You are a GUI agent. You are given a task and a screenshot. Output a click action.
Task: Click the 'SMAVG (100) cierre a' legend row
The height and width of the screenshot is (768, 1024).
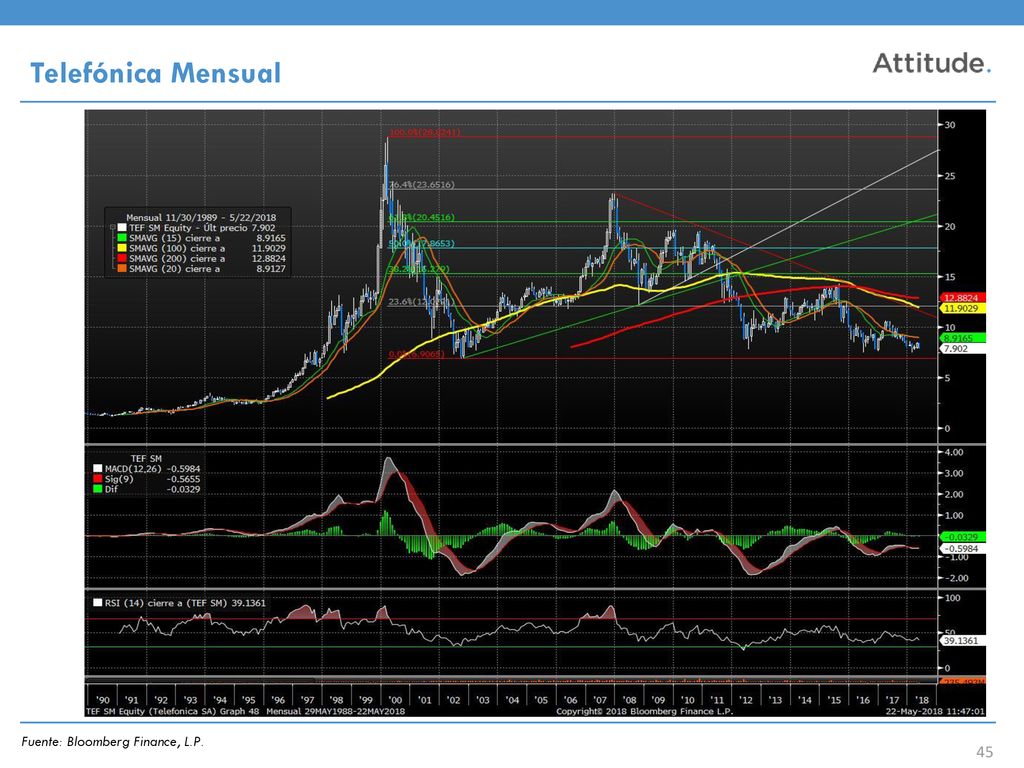tap(201, 248)
